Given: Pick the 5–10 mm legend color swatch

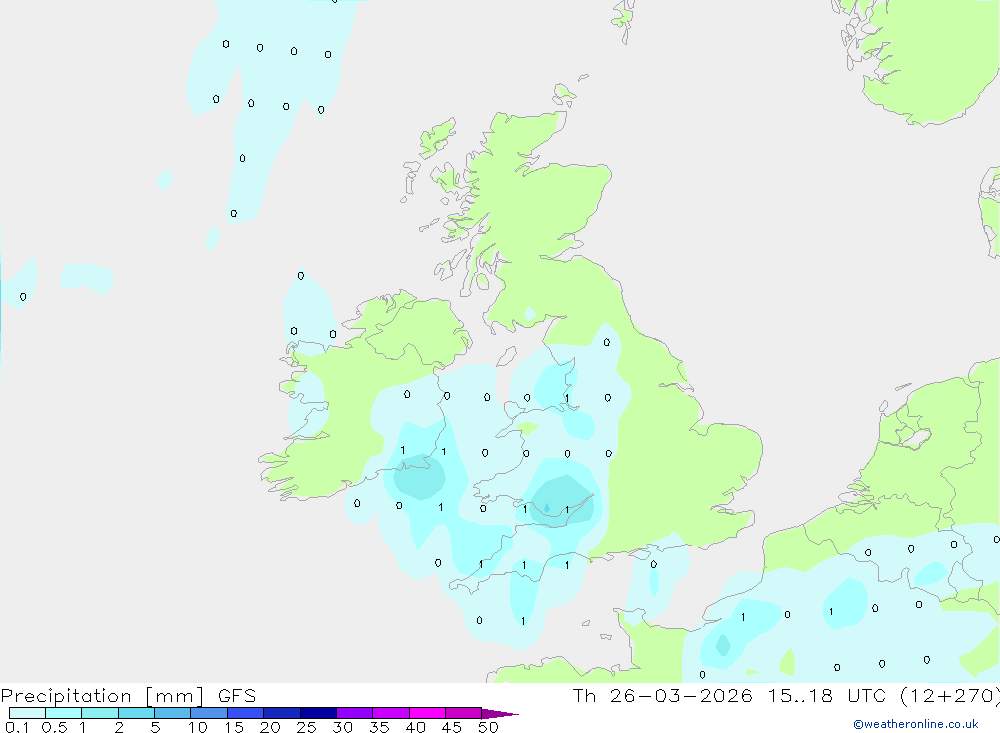Looking at the screenshot, I should coord(173,713).
